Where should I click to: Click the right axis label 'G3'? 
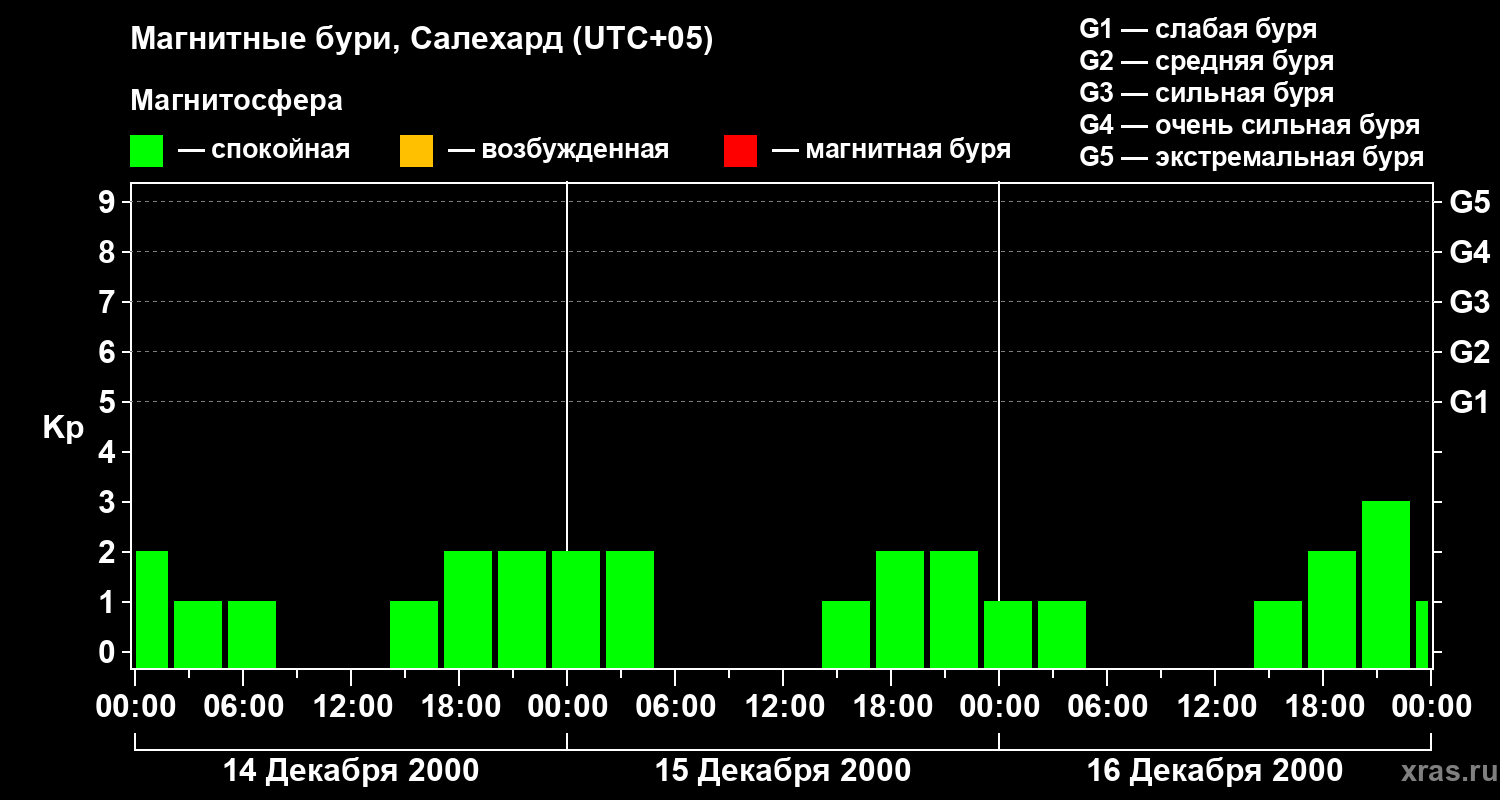pos(1469,302)
